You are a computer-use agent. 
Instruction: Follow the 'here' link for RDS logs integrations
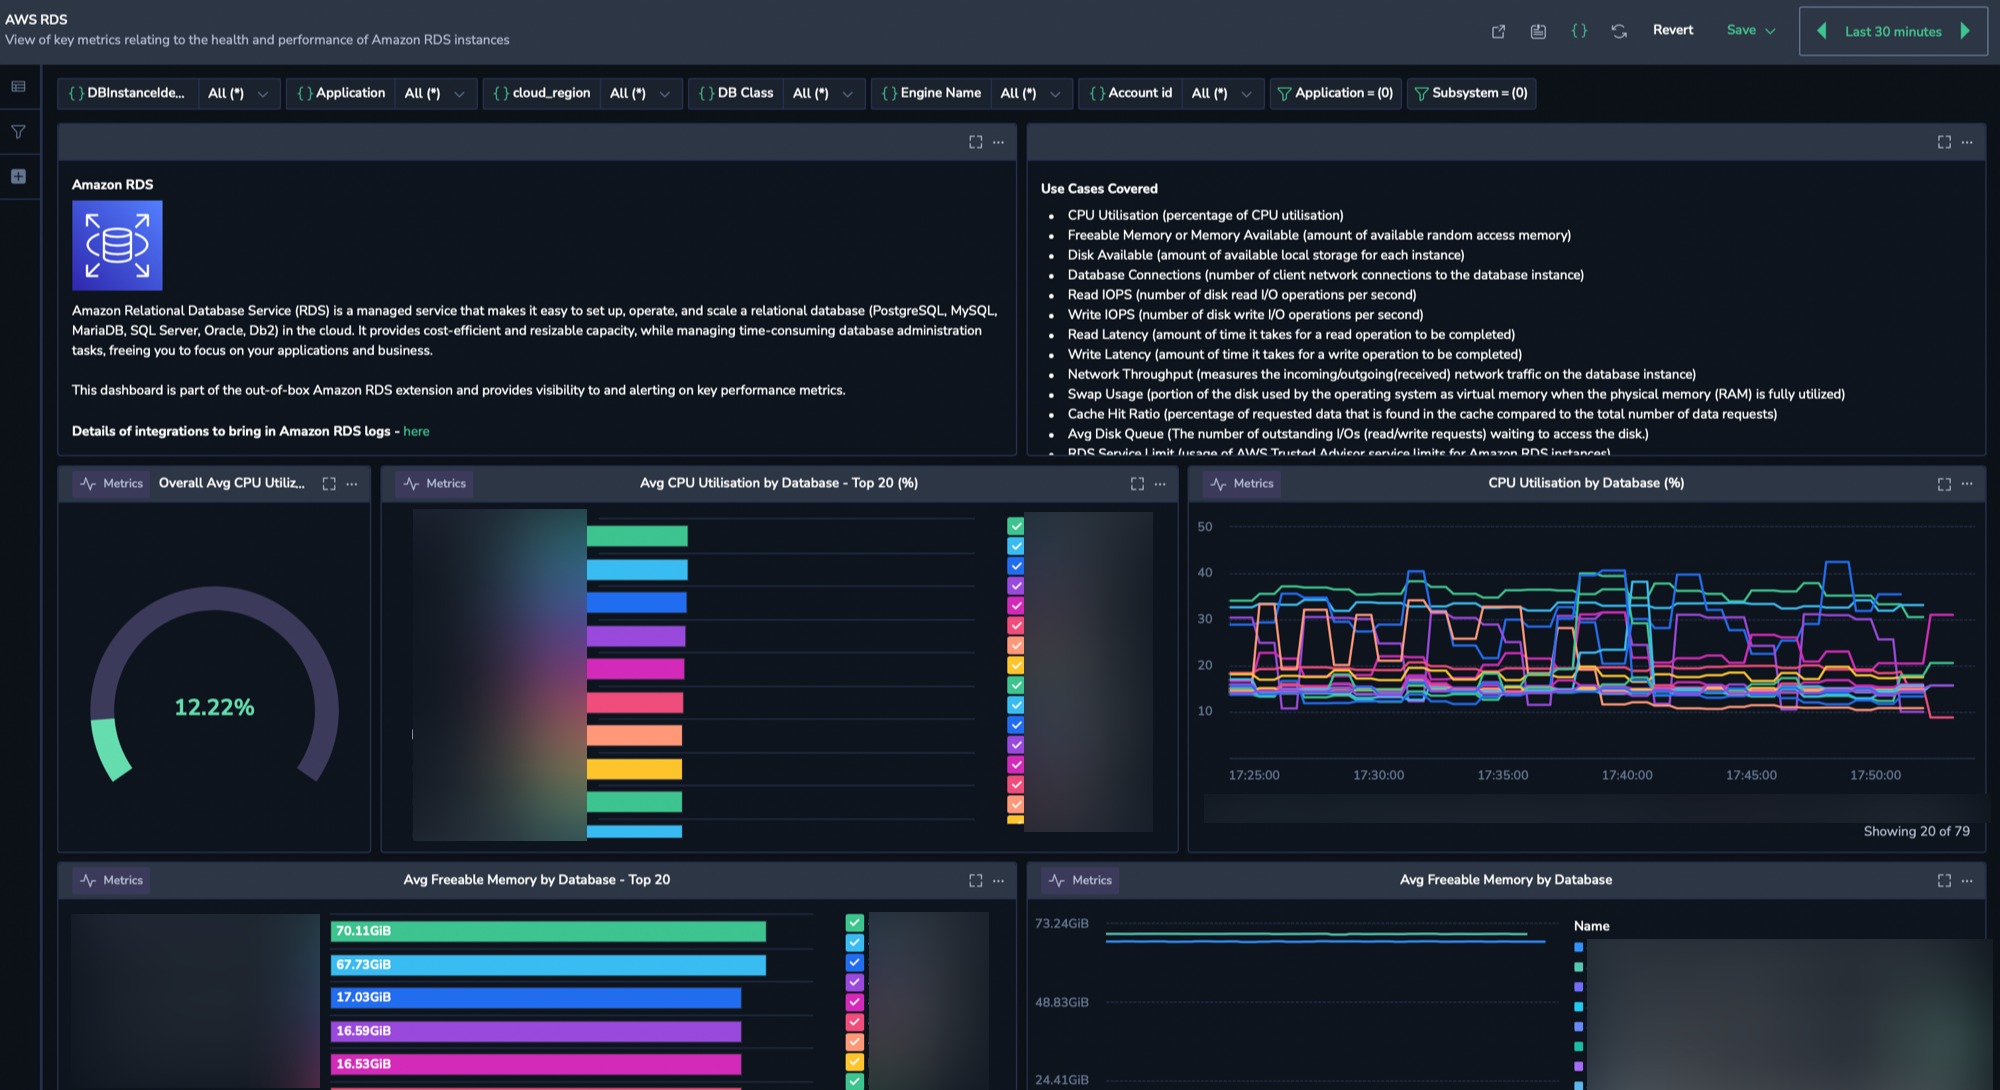click(416, 431)
